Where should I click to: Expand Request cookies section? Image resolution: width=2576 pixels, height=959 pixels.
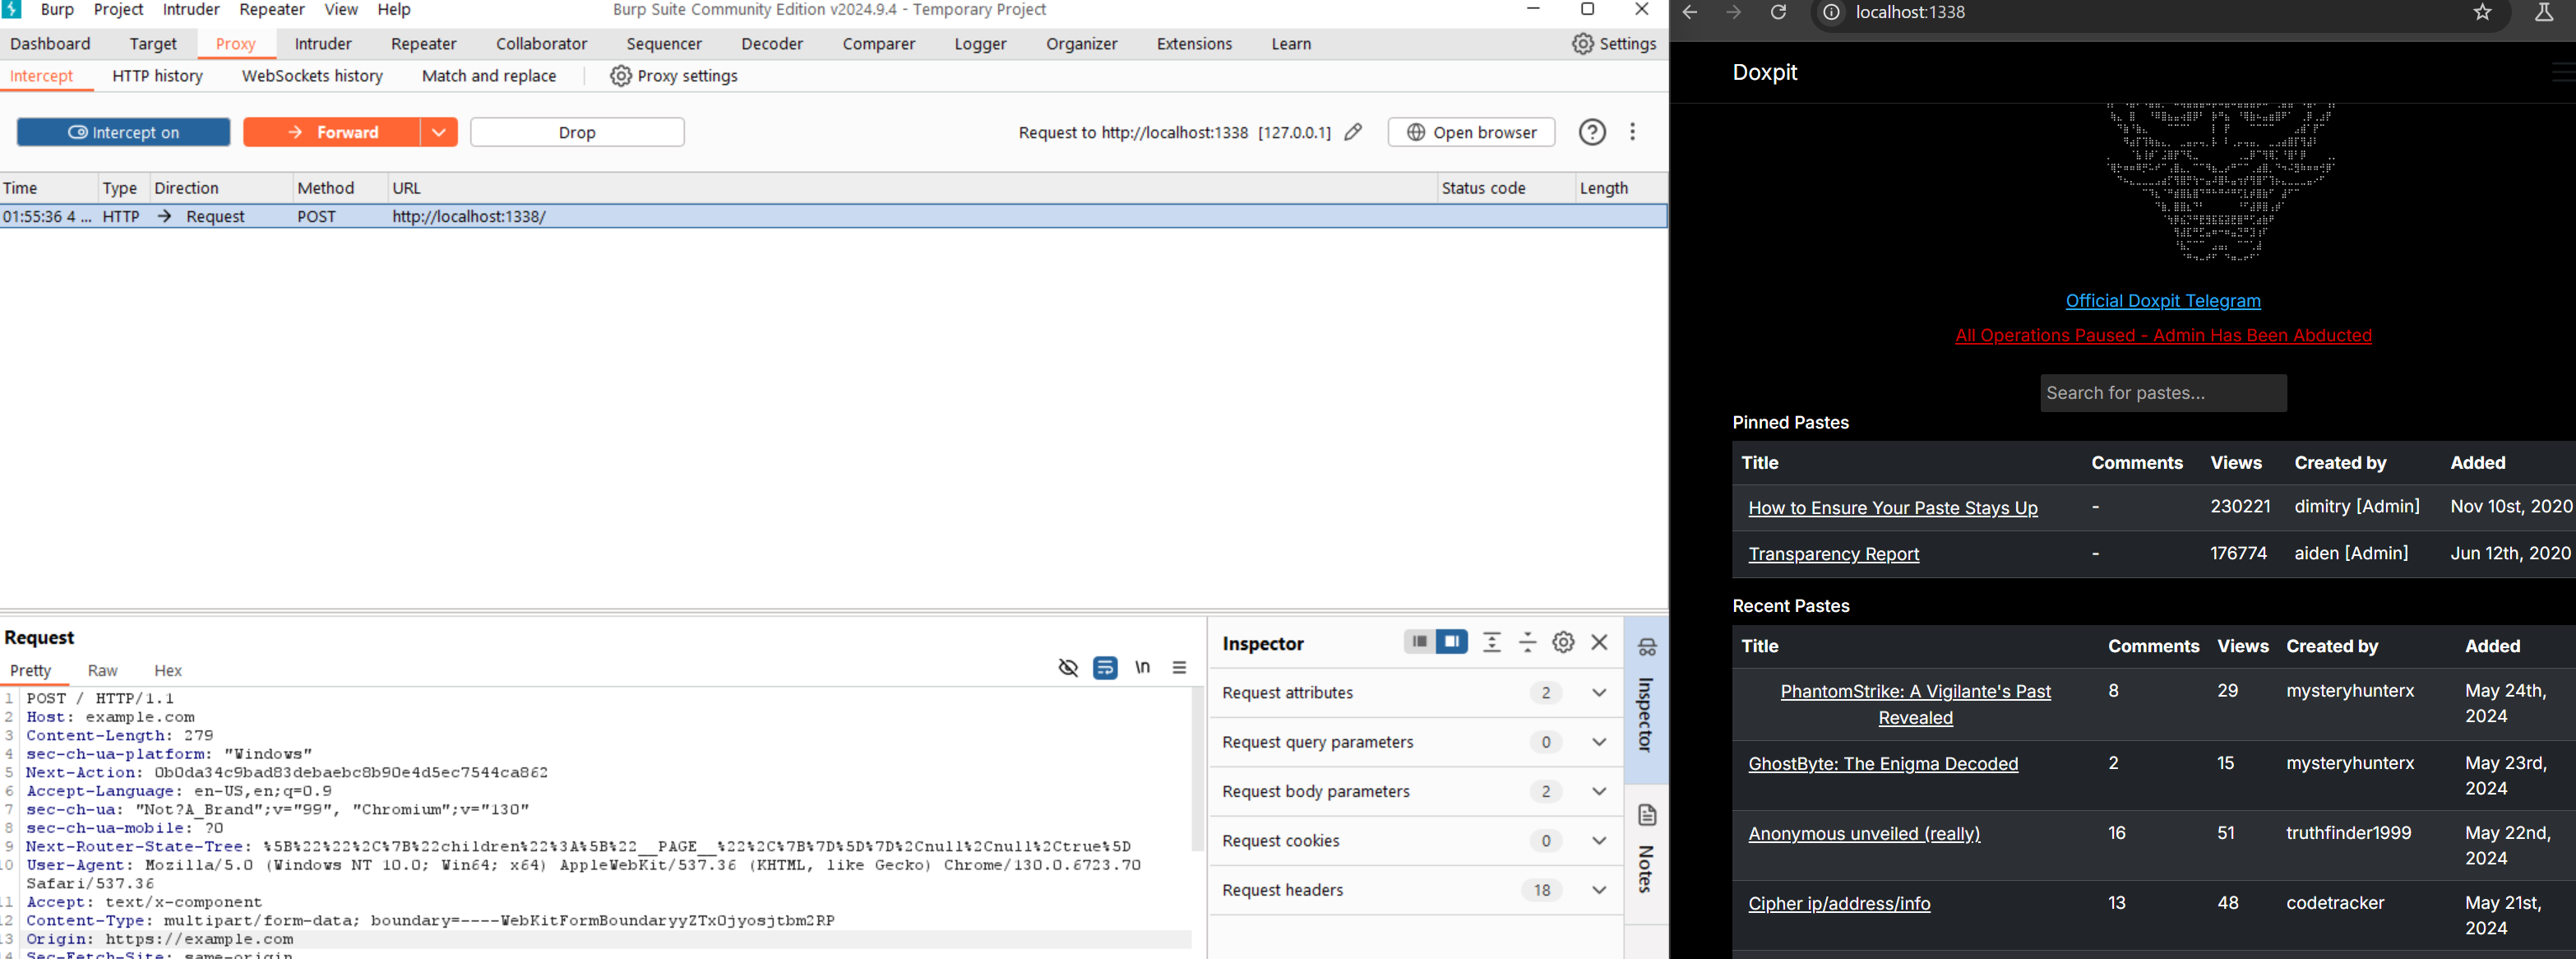tap(1598, 841)
